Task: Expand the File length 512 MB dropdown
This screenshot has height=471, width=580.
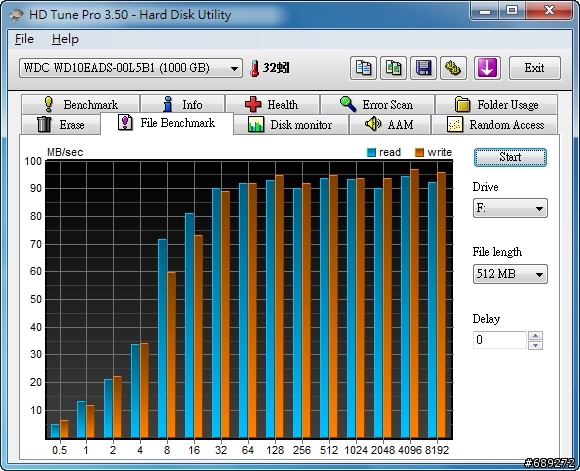Action: pyautogui.click(x=510, y=274)
